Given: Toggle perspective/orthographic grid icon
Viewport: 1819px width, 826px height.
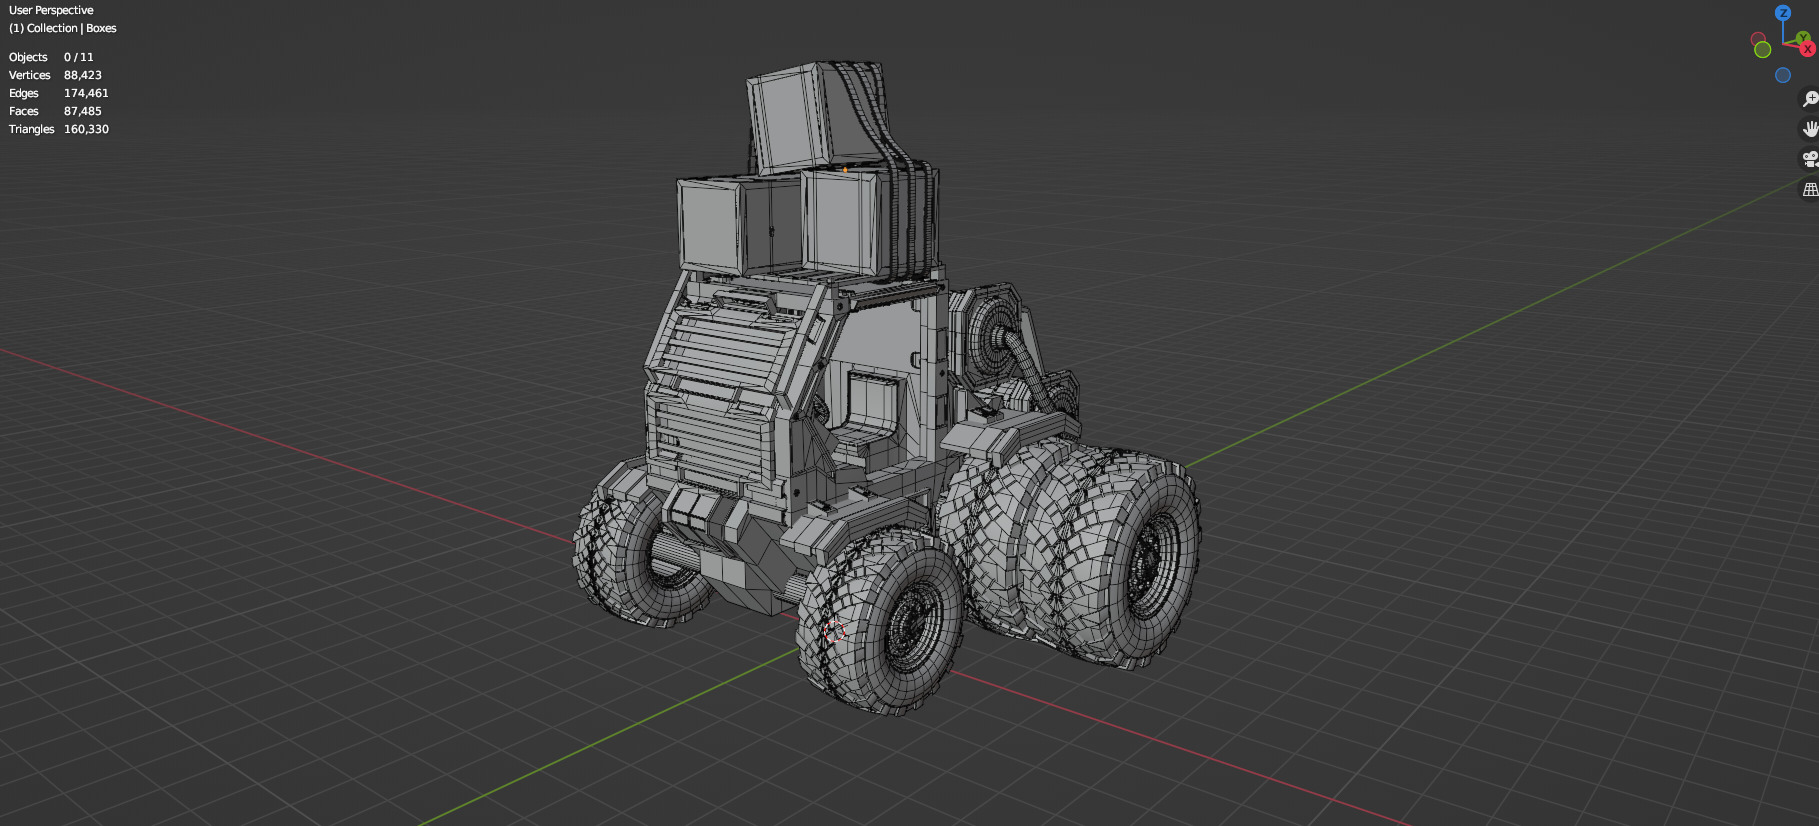Looking at the screenshot, I should pyautogui.click(x=1810, y=189).
